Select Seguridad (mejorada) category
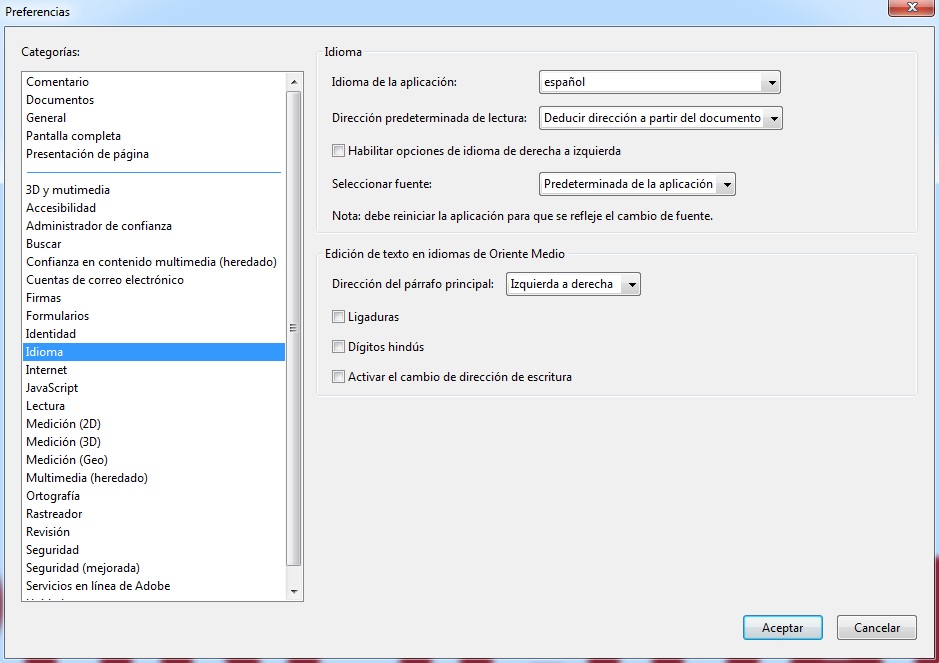Viewport: 939px width, 663px height. pos(83,567)
